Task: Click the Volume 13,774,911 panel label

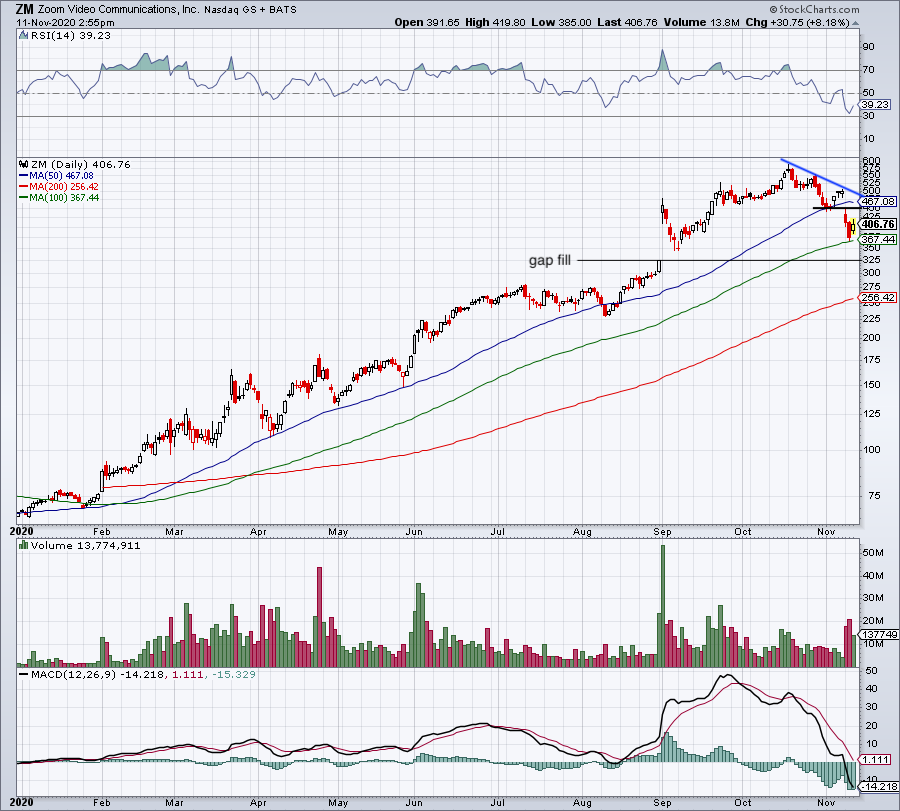Action: coord(86,545)
